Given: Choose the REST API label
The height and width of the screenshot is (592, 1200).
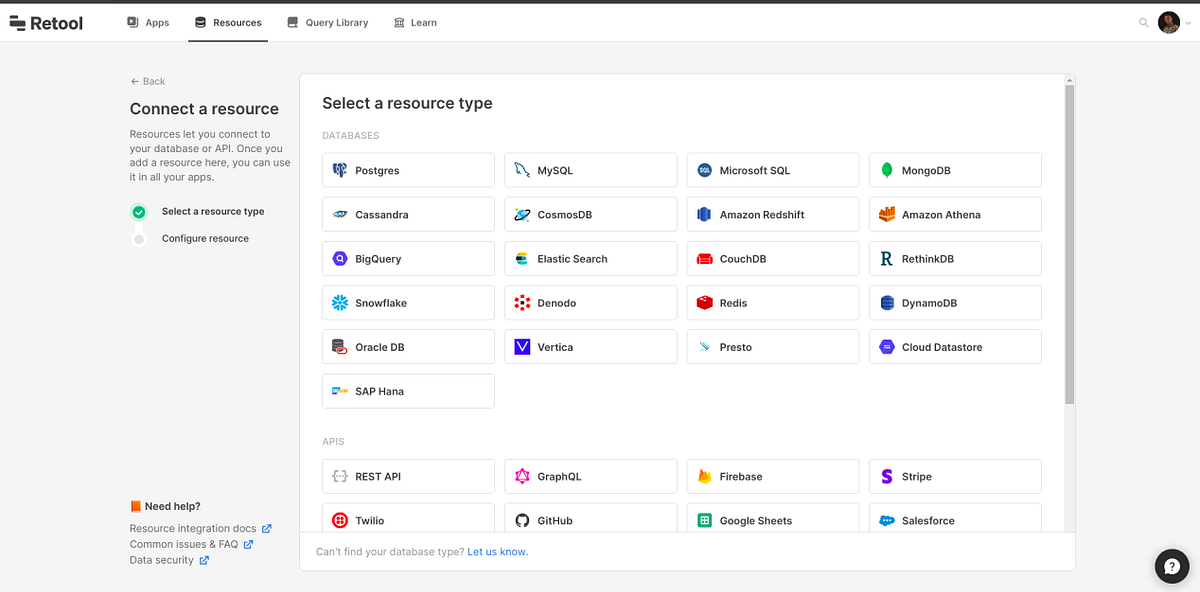Looking at the screenshot, I should point(378,477).
